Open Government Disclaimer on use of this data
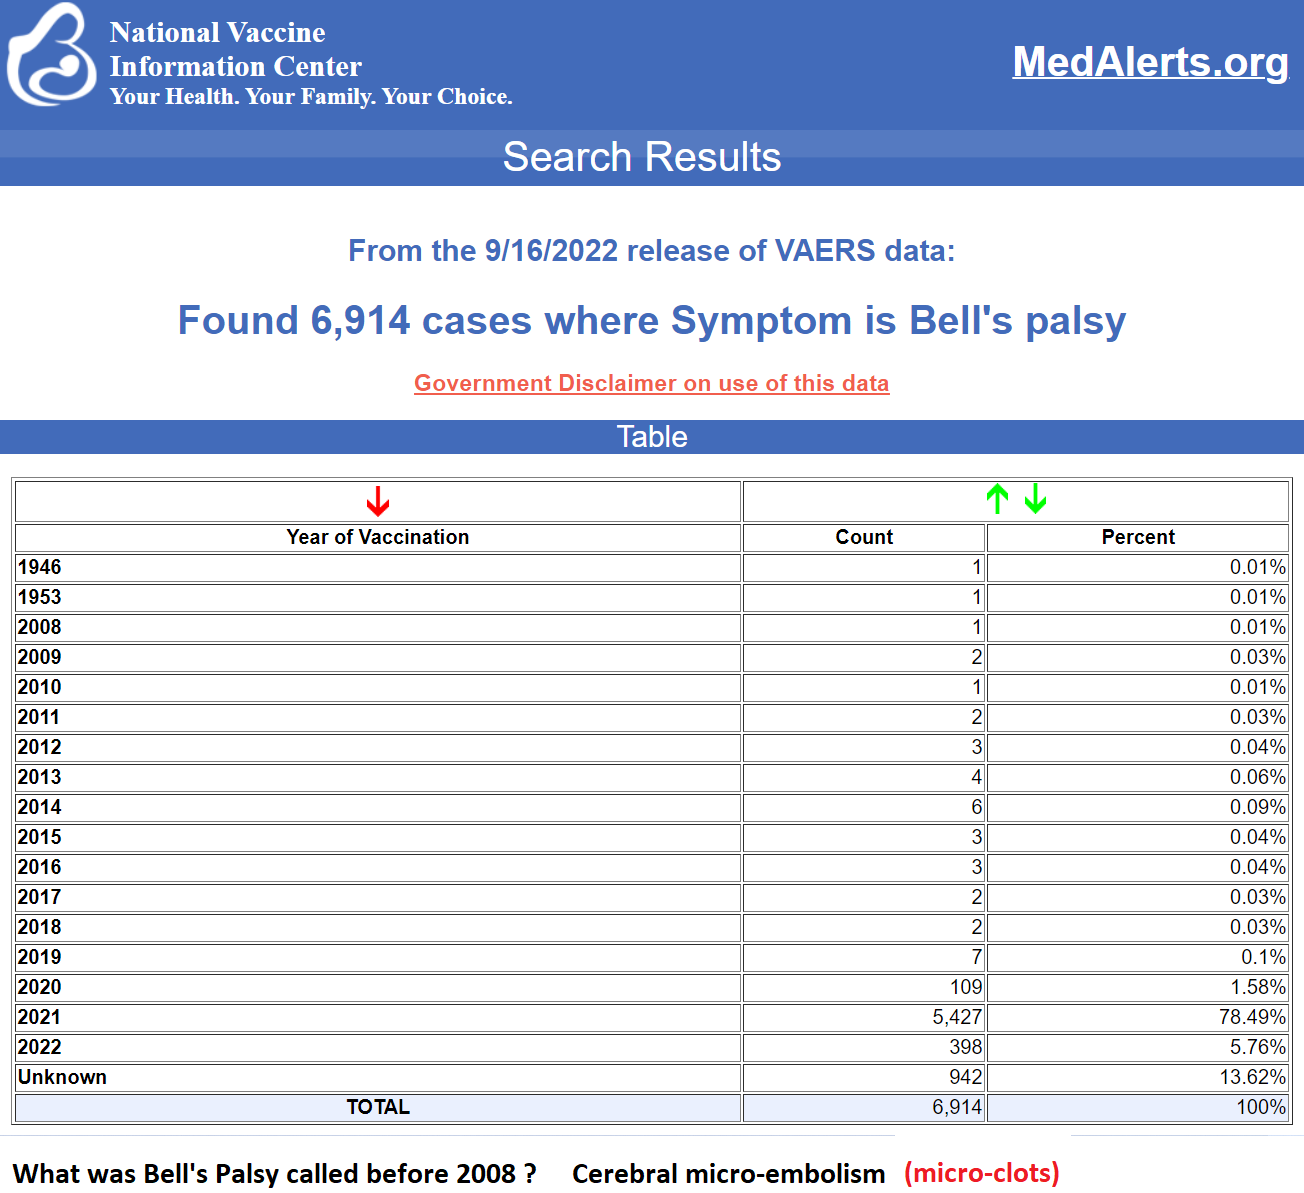 coord(652,383)
